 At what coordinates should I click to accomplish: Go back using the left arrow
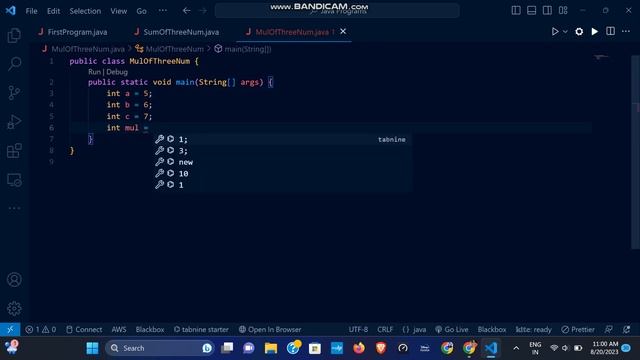[x=187, y=11]
